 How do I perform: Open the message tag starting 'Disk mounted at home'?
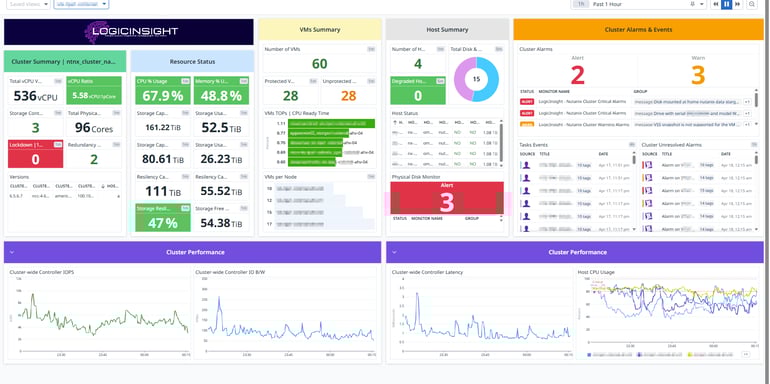[687, 102]
